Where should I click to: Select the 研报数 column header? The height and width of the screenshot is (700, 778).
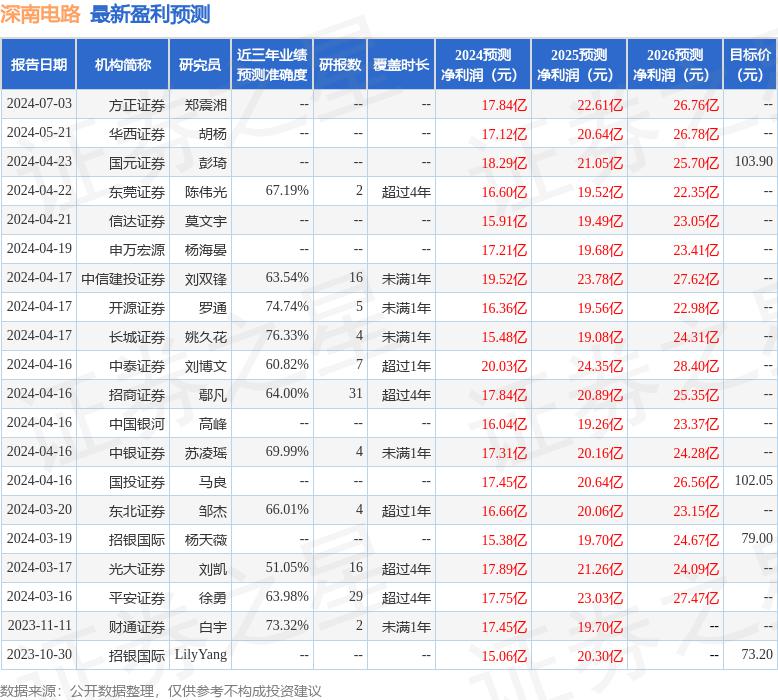339,65
